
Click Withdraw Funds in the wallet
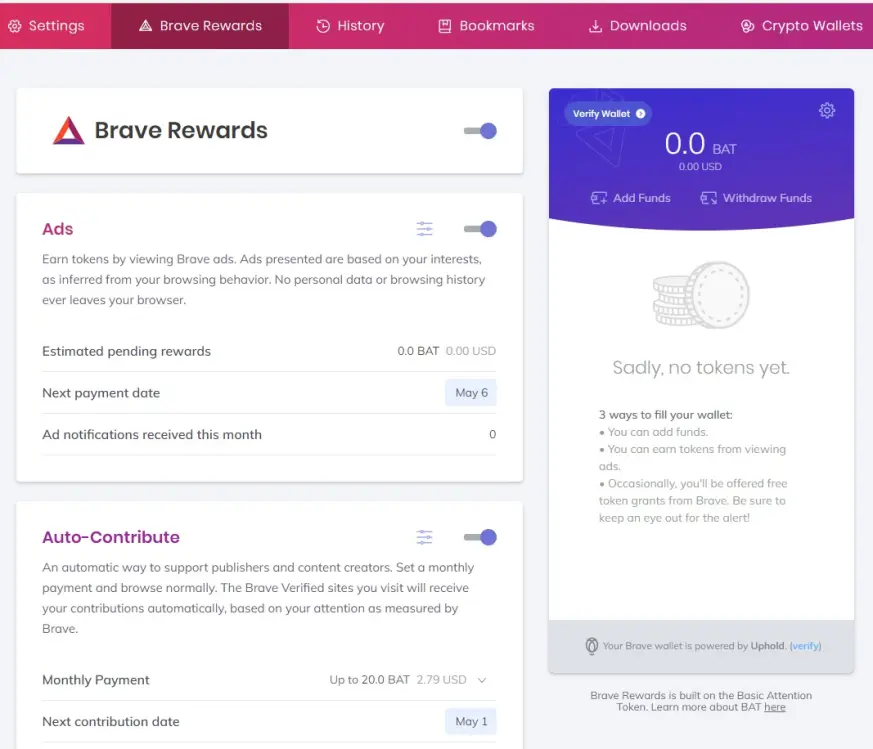pos(756,198)
